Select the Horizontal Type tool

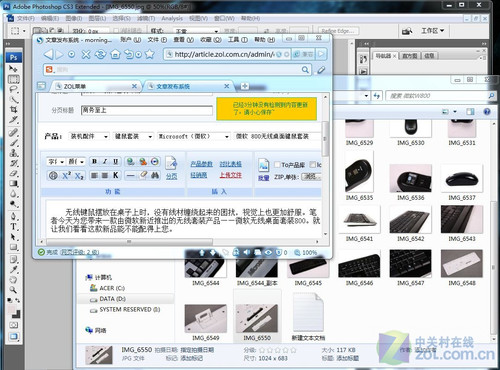(14, 227)
